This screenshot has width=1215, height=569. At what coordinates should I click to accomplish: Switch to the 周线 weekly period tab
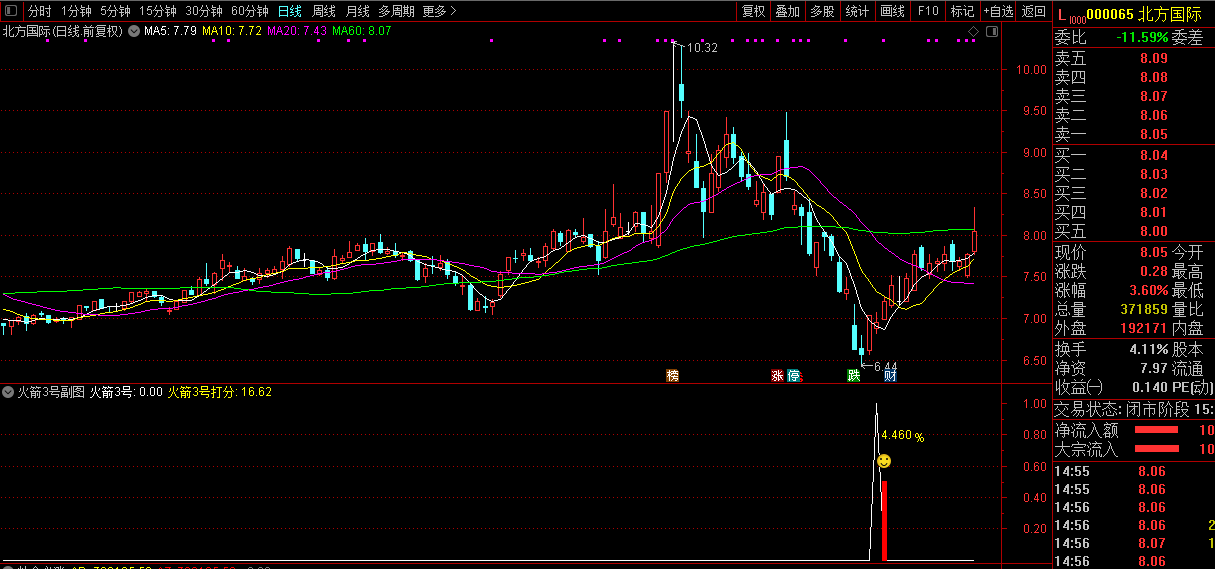(324, 11)
